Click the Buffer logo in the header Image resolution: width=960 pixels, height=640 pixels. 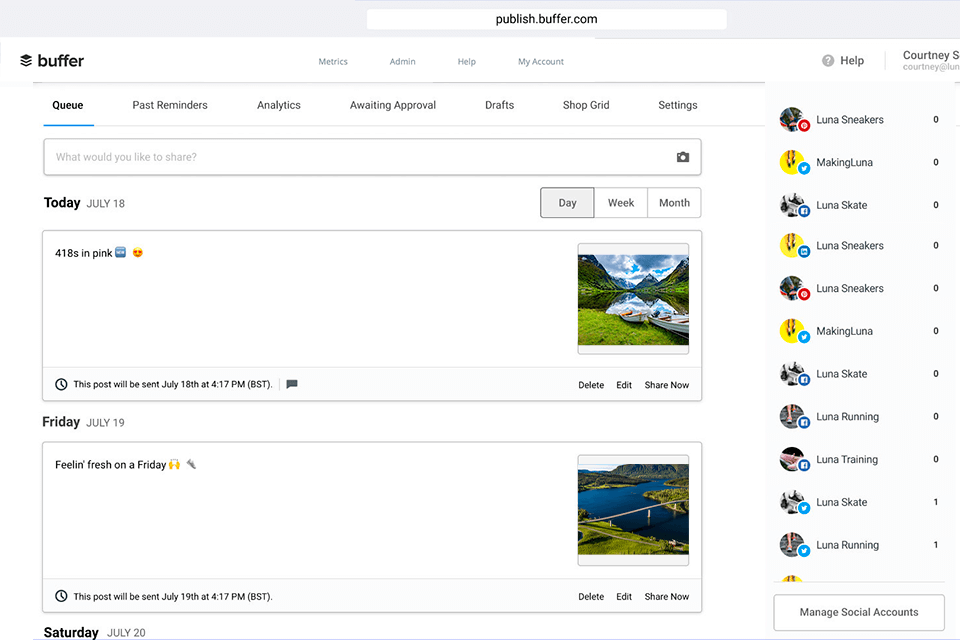tap(52, 61)
